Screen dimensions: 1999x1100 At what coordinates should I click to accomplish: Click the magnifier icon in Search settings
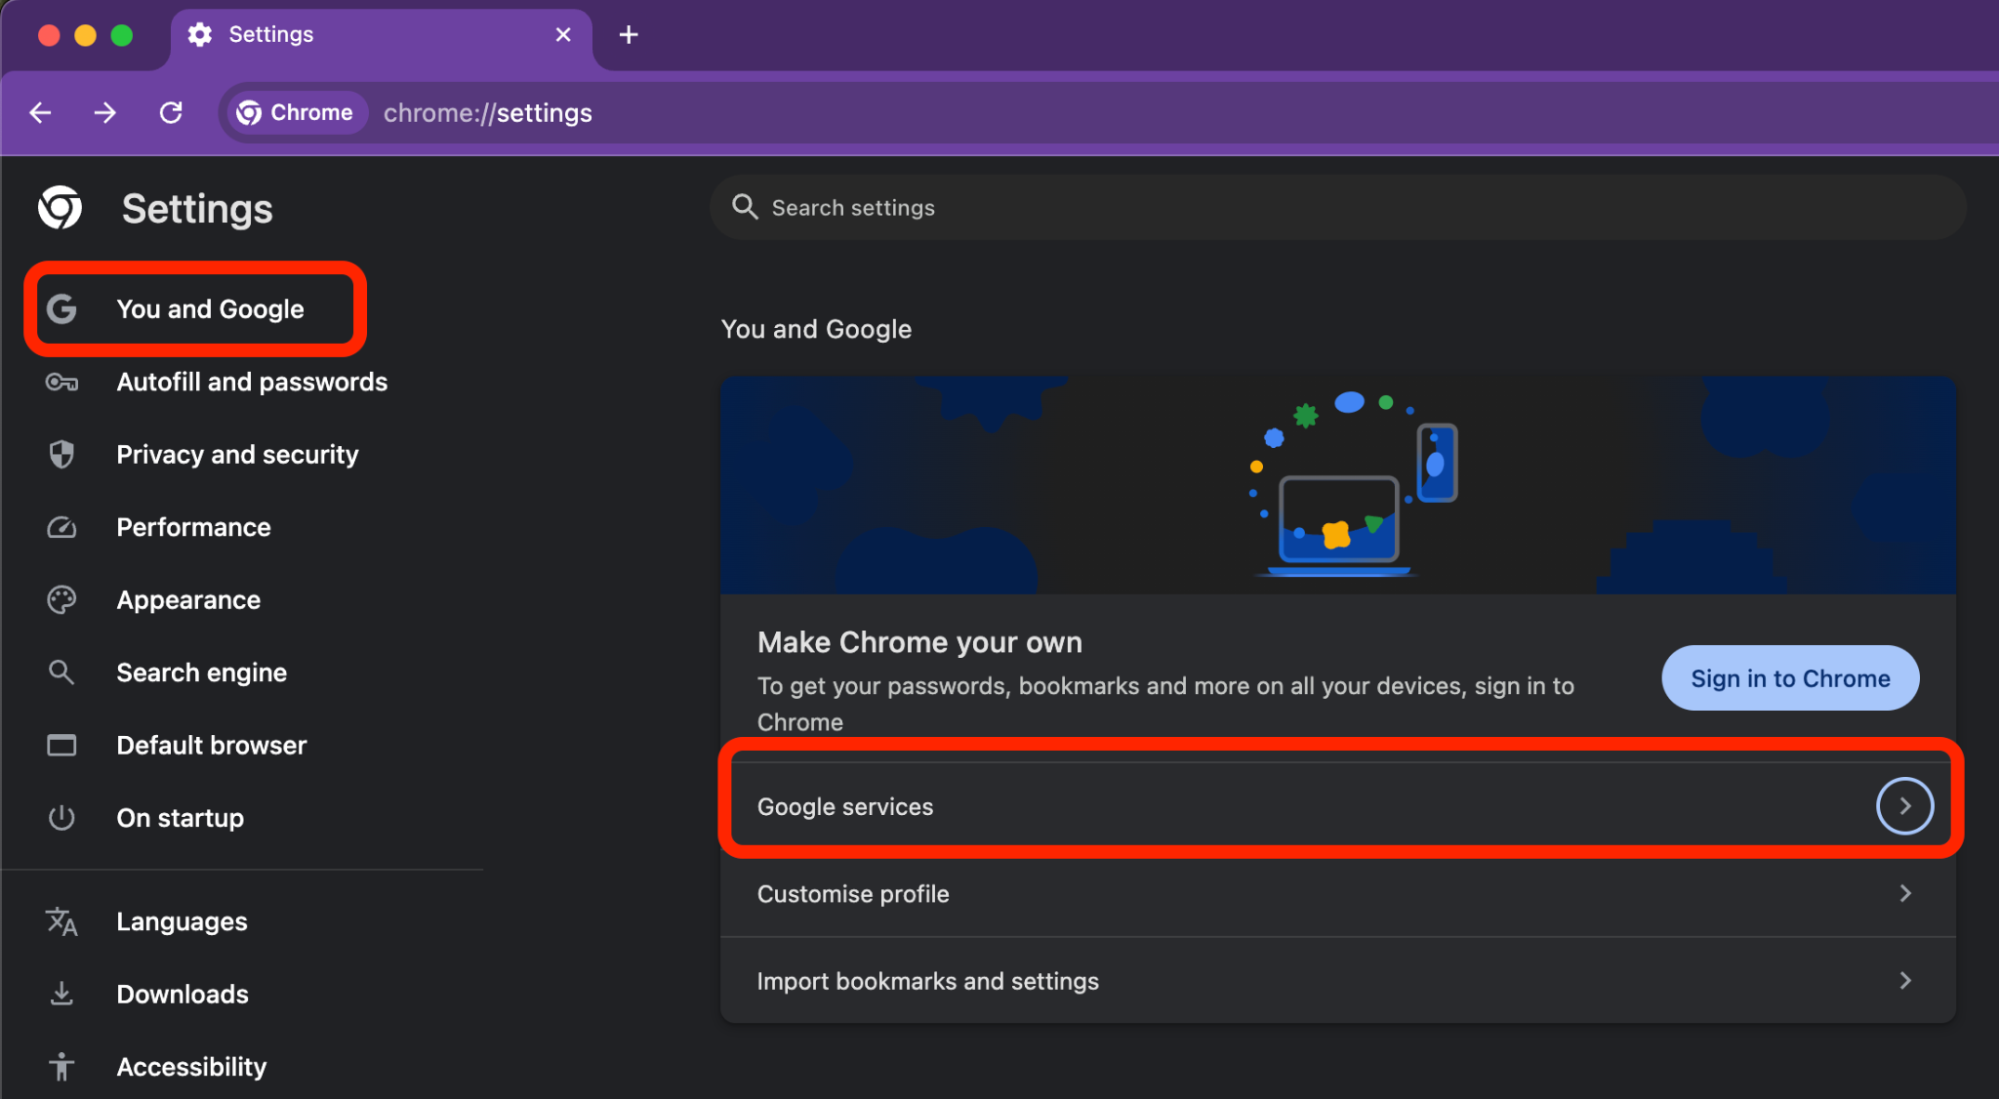[745, 207]
